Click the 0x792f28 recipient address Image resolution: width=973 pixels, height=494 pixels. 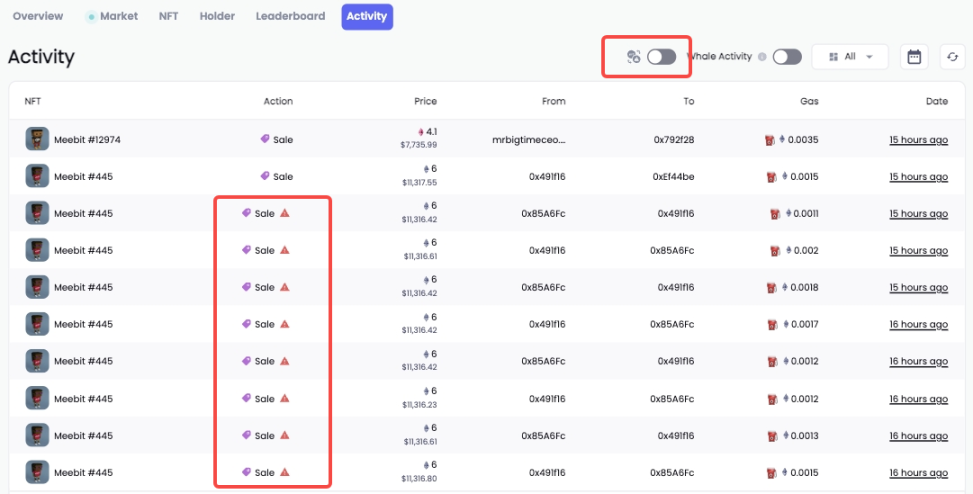click(674, 140)
